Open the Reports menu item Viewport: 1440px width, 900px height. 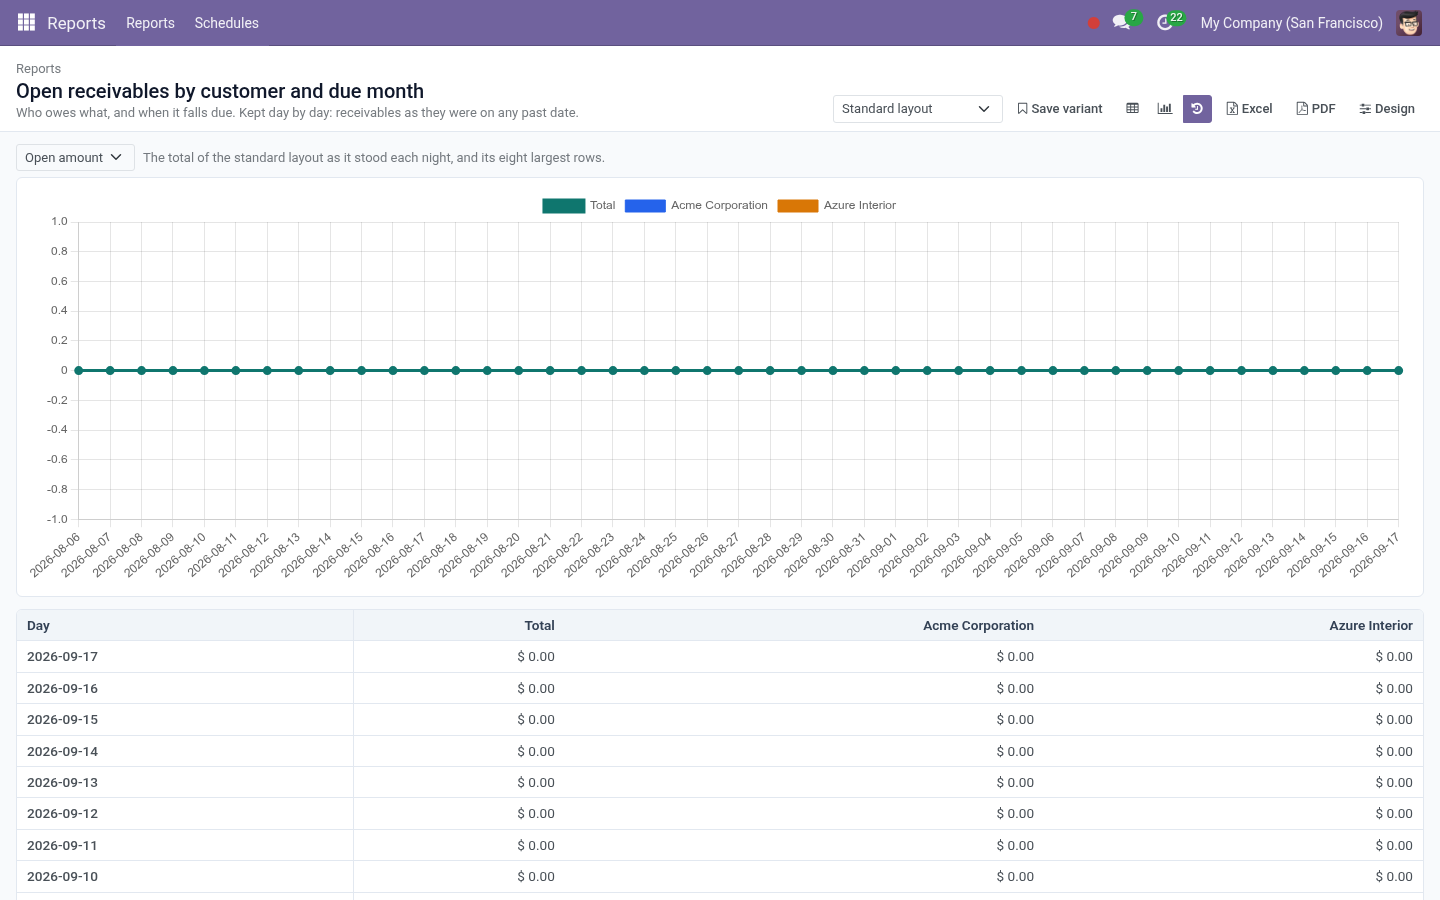[150, 23]
